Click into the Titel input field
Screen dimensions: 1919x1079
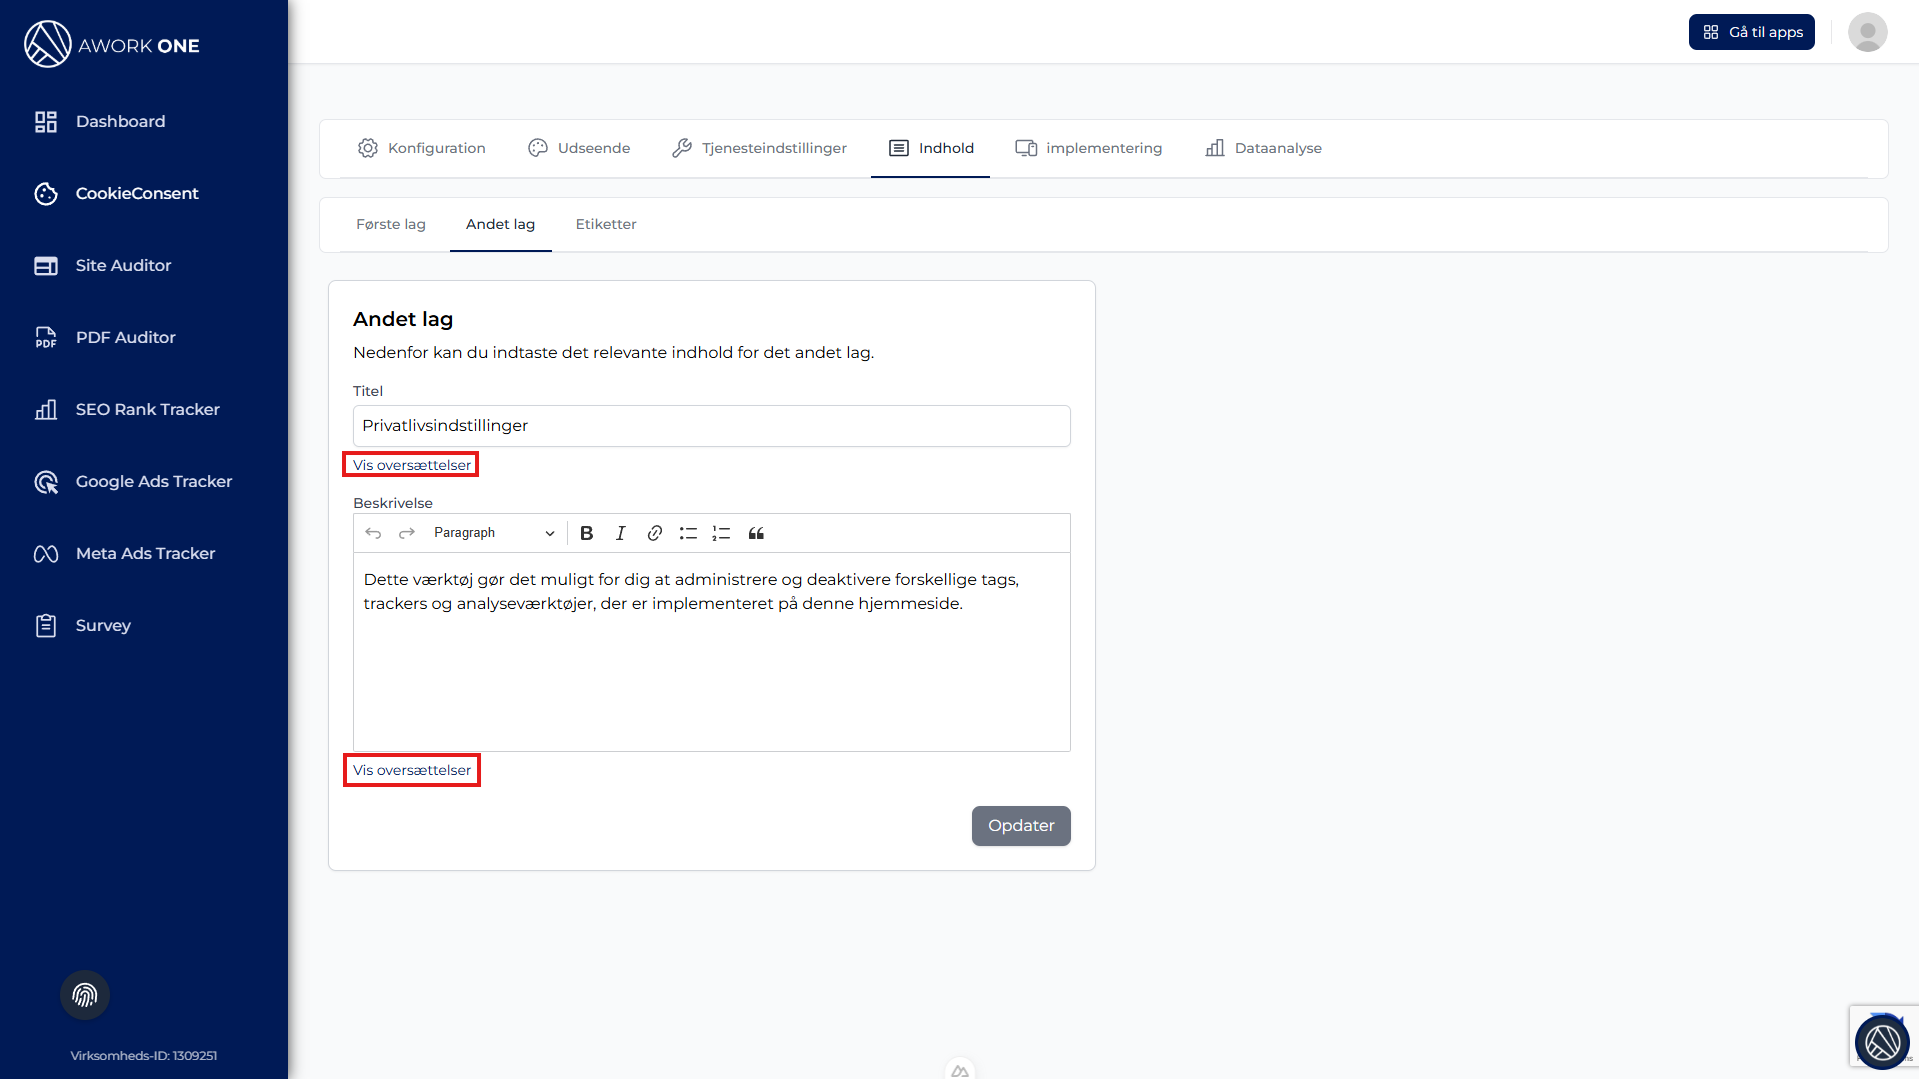click(711, 426)
